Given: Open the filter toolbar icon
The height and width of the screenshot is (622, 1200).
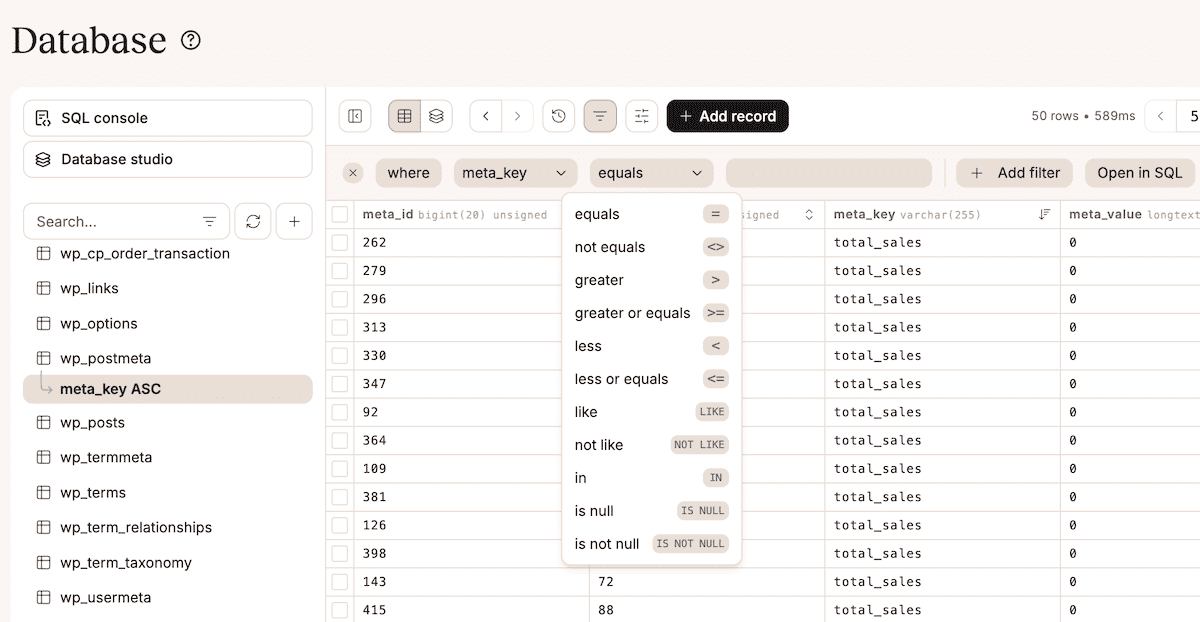Looking at the screenshot, I should coord(600,115).
